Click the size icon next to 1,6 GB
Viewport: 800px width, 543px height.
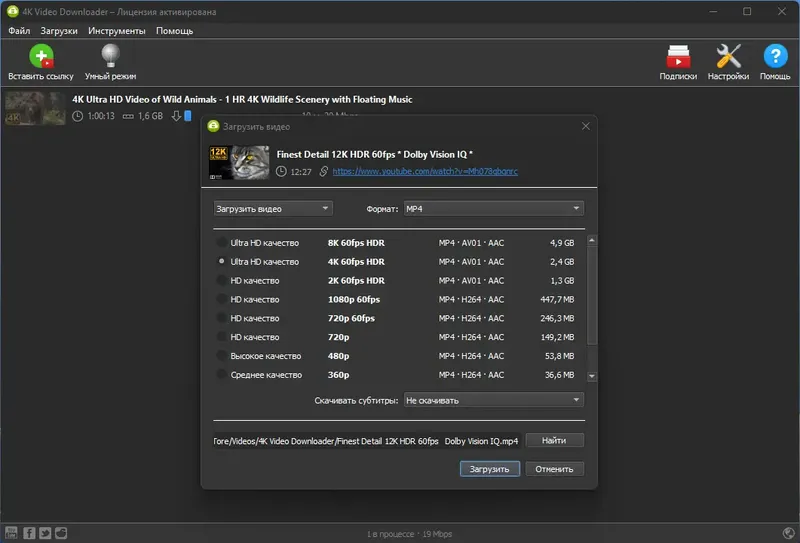[x=128, y=116]
